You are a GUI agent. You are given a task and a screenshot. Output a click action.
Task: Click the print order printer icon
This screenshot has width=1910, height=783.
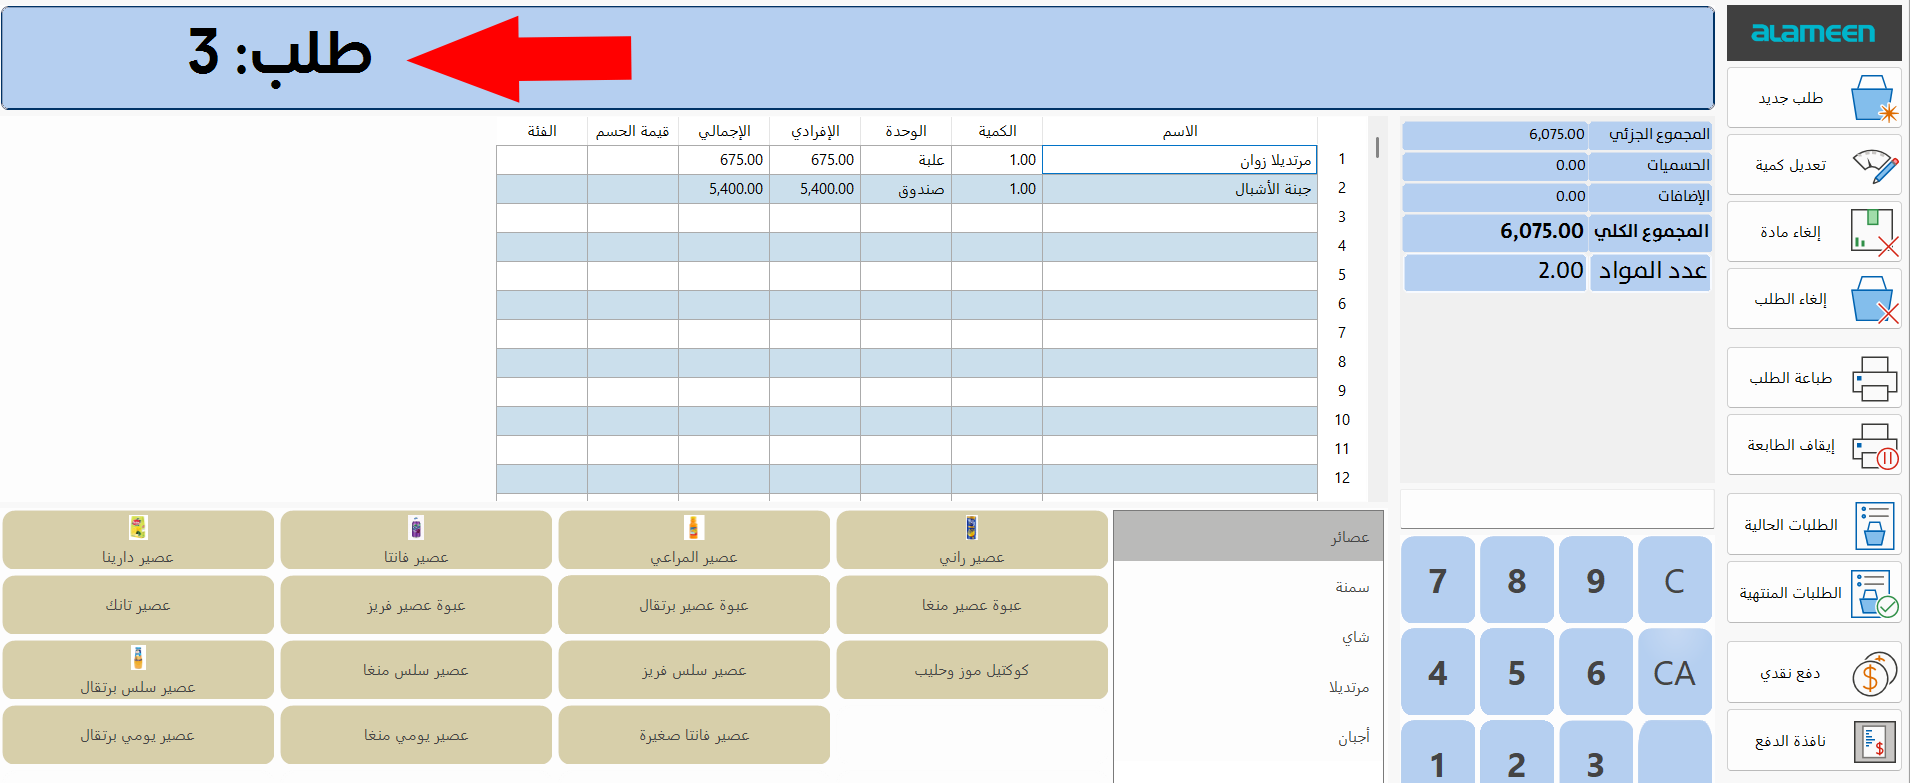(x=1874, y=378)
